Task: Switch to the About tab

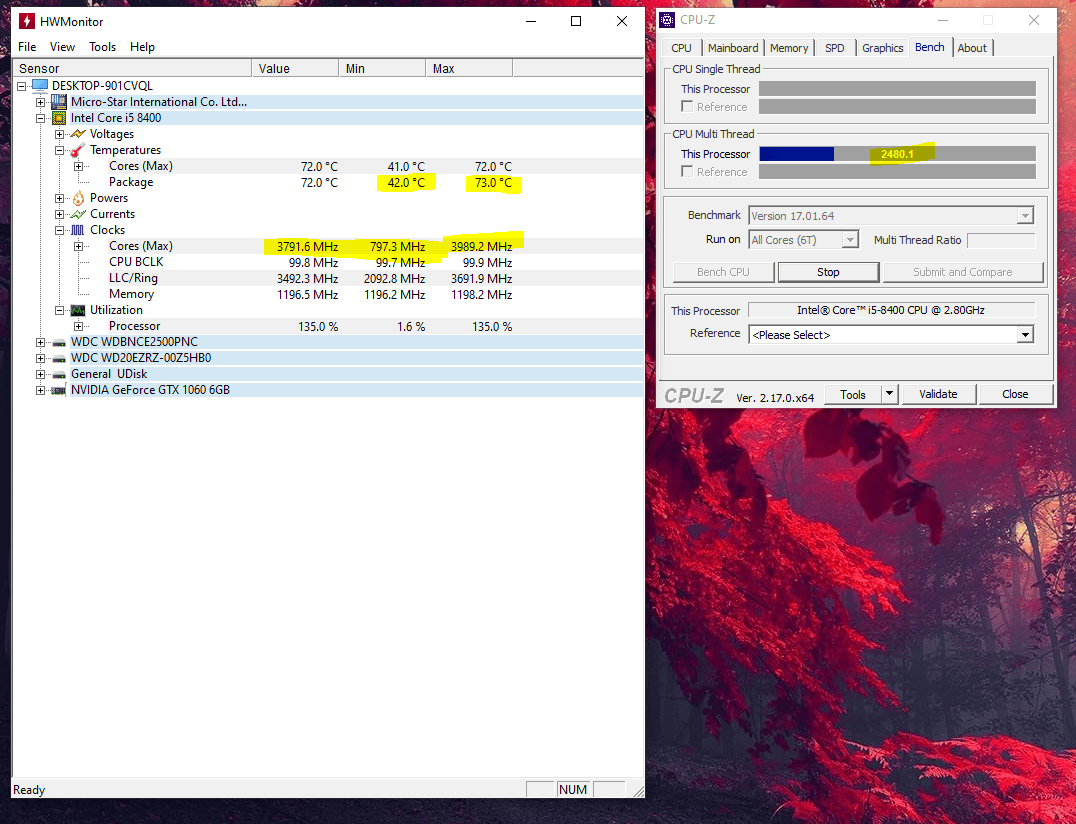Action: coord(972,48)
